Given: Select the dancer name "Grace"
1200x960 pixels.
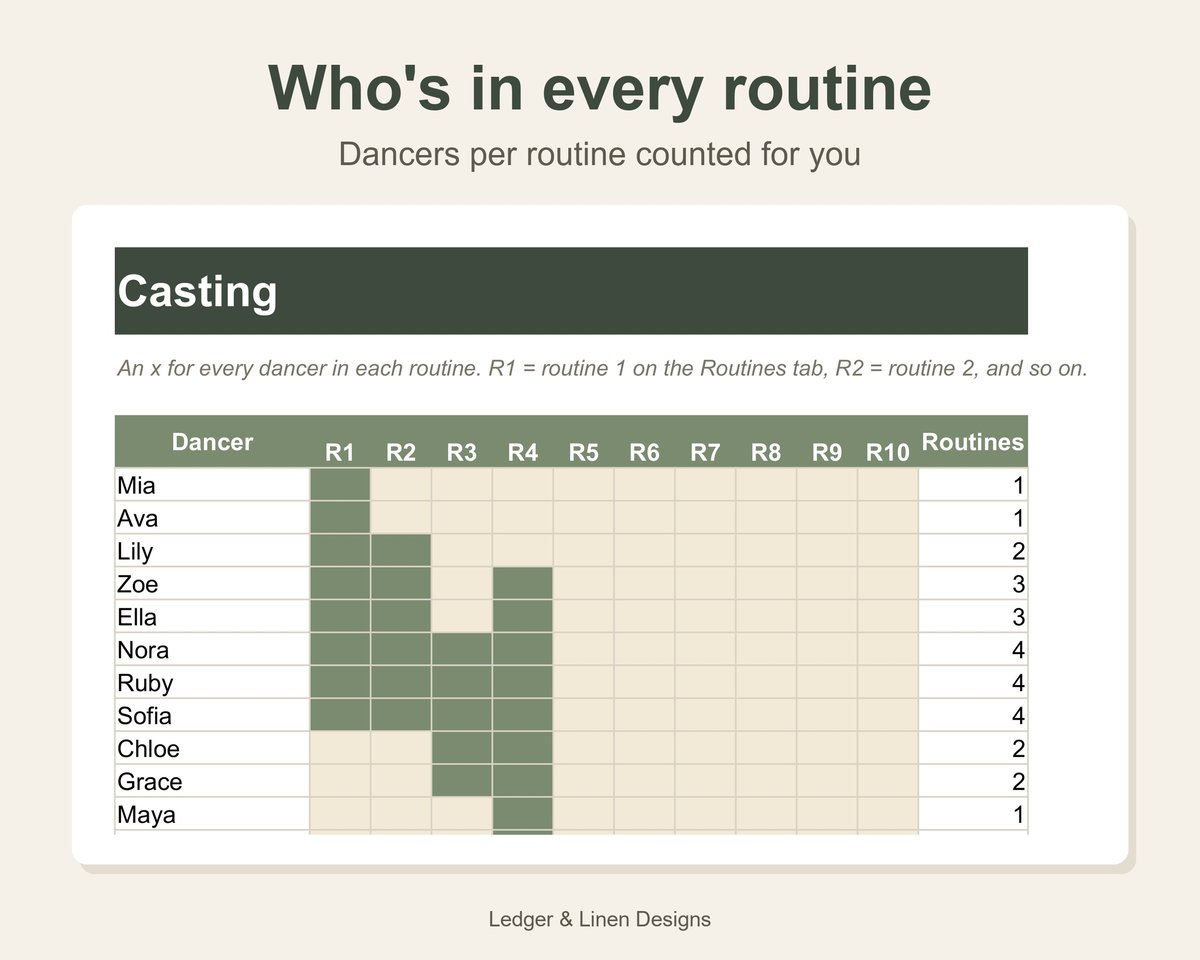Looking at the screenshot, I should 150,782.
